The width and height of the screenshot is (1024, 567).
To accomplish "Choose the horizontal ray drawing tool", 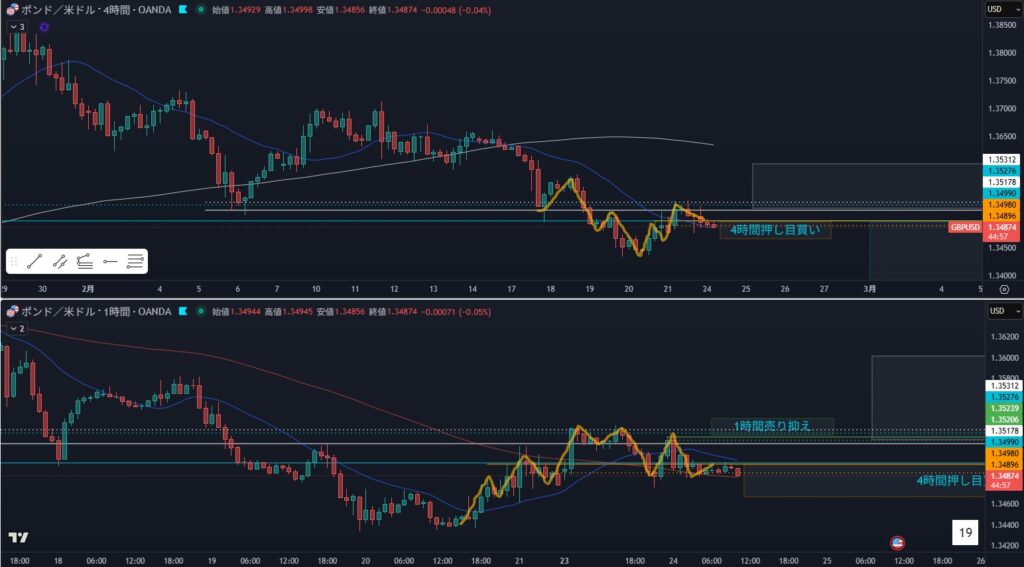I will [x=110, y=262].
